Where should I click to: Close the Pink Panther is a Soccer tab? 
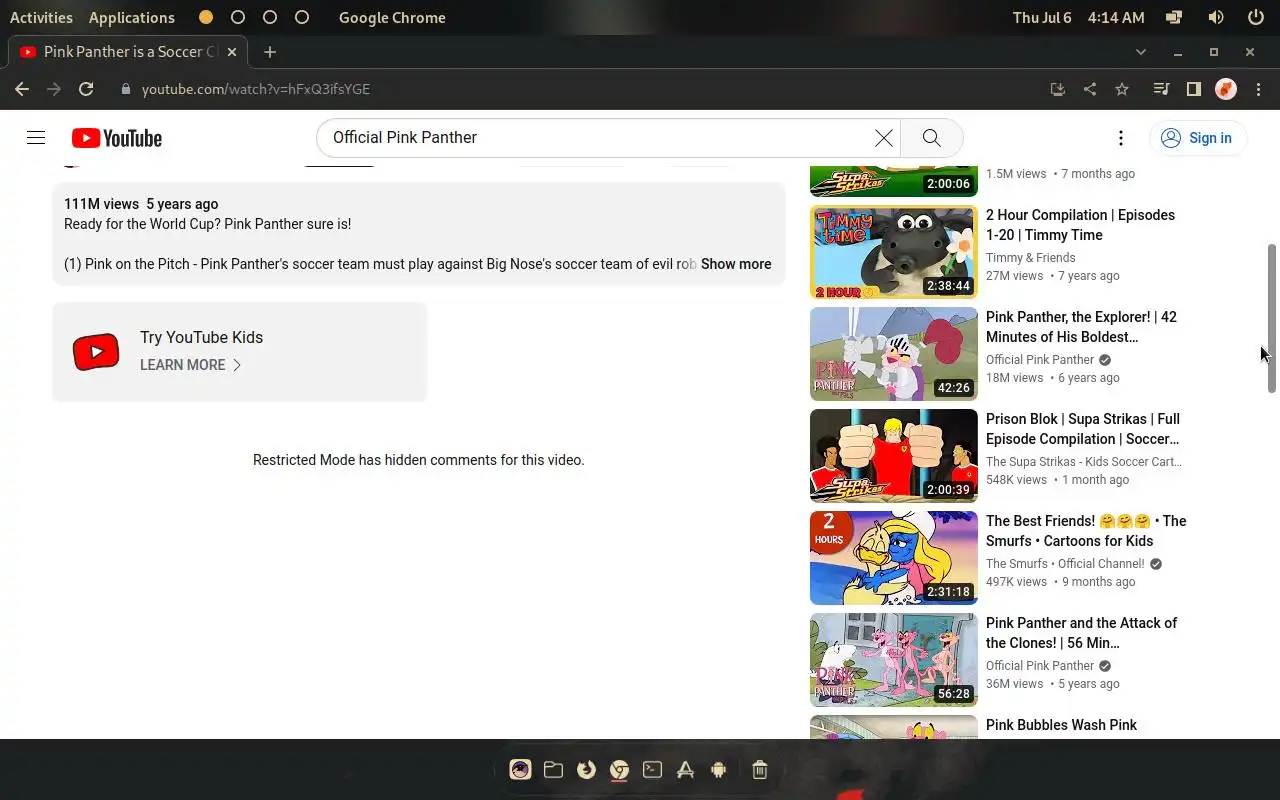click(x=232, y=52)
